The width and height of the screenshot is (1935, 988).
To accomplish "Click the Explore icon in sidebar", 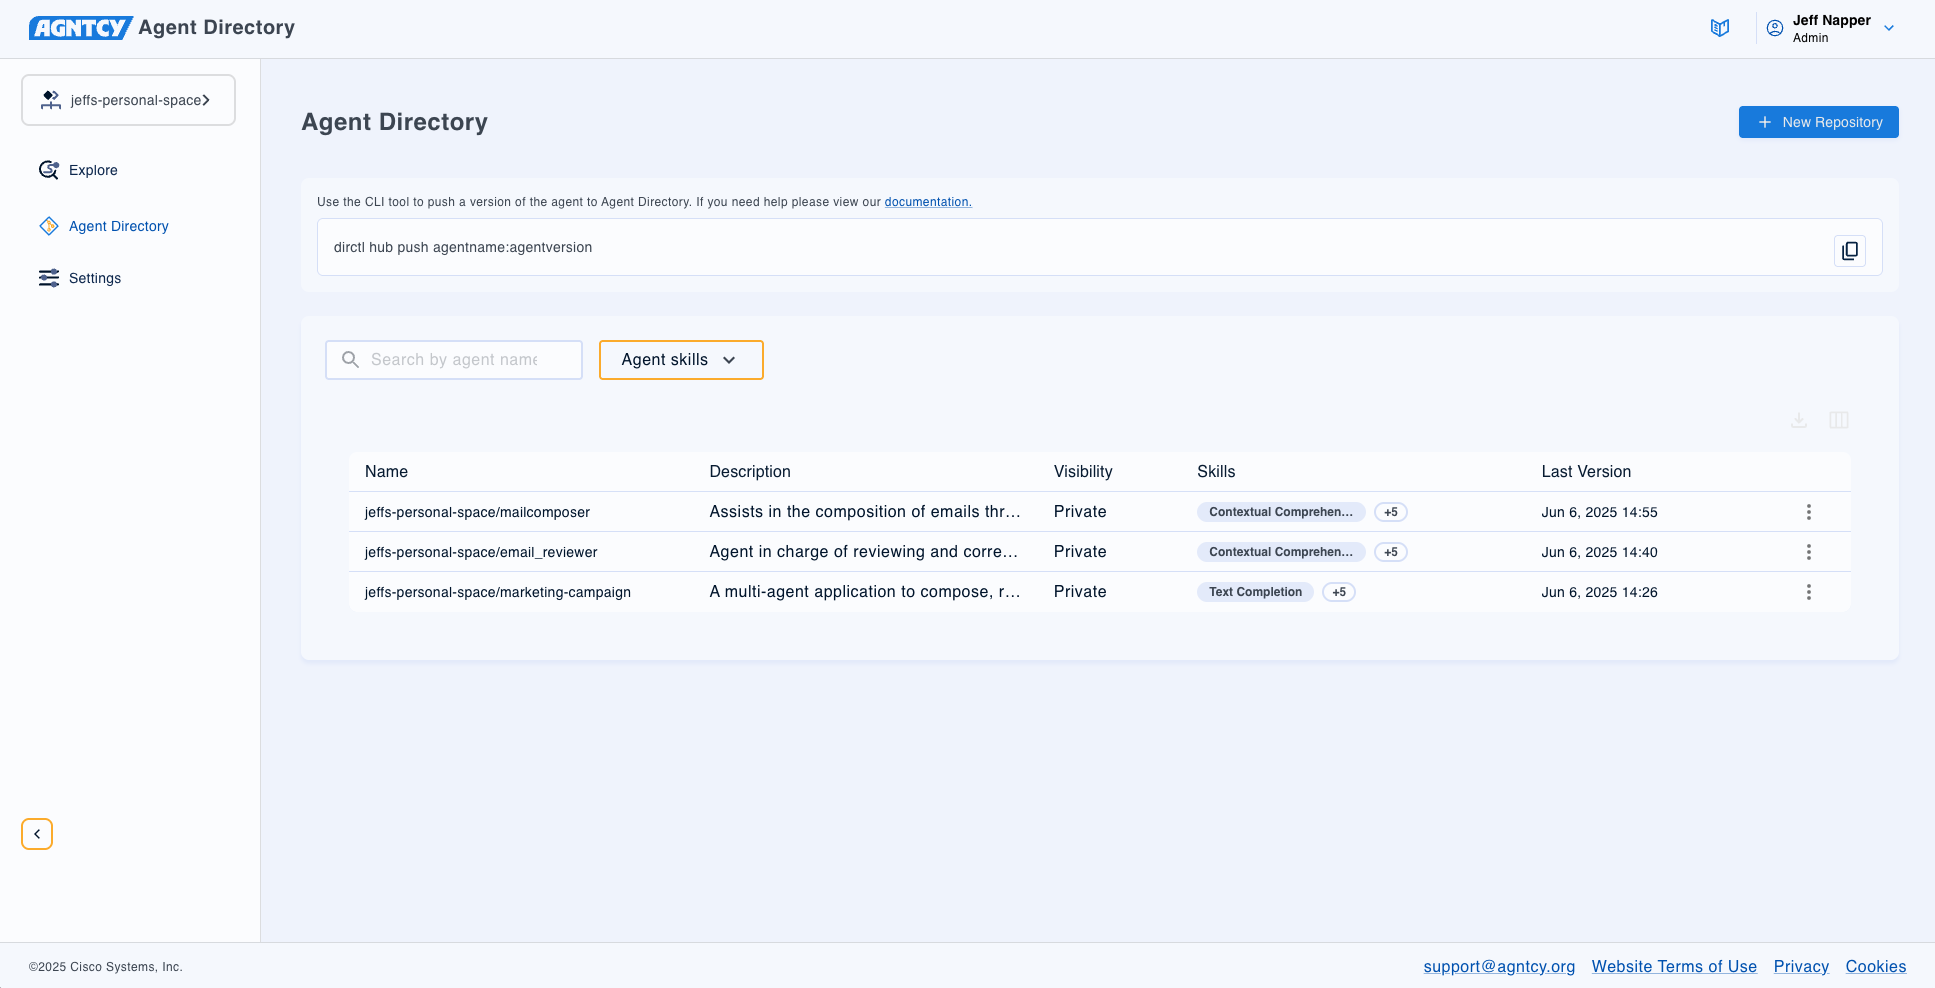I will pyautogui.click(x=48, y=170).
